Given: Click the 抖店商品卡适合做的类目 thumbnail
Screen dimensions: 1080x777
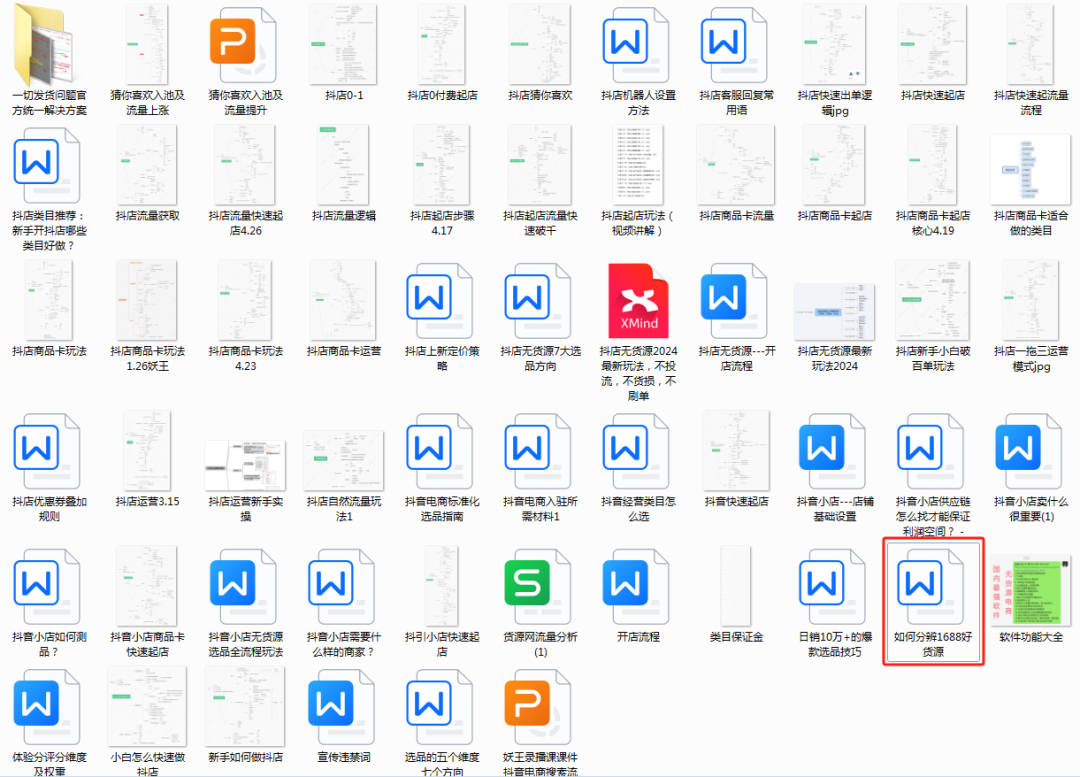Looking at the screenshot, I should 1030,169.
